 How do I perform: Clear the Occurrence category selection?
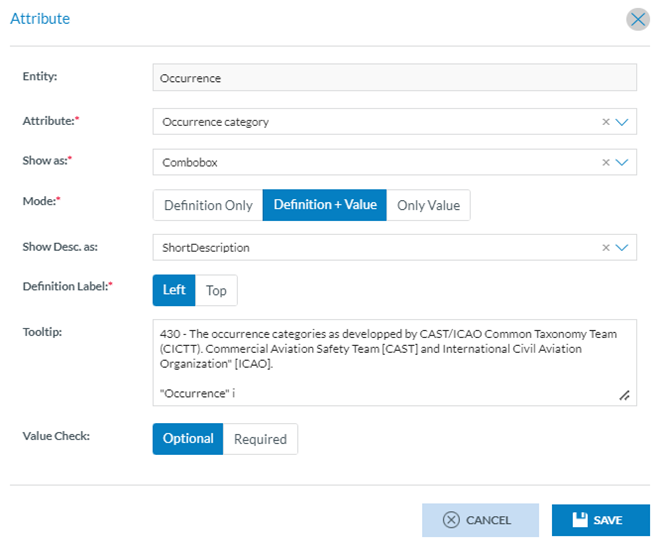pyautogui.click(x=605, y=122)
